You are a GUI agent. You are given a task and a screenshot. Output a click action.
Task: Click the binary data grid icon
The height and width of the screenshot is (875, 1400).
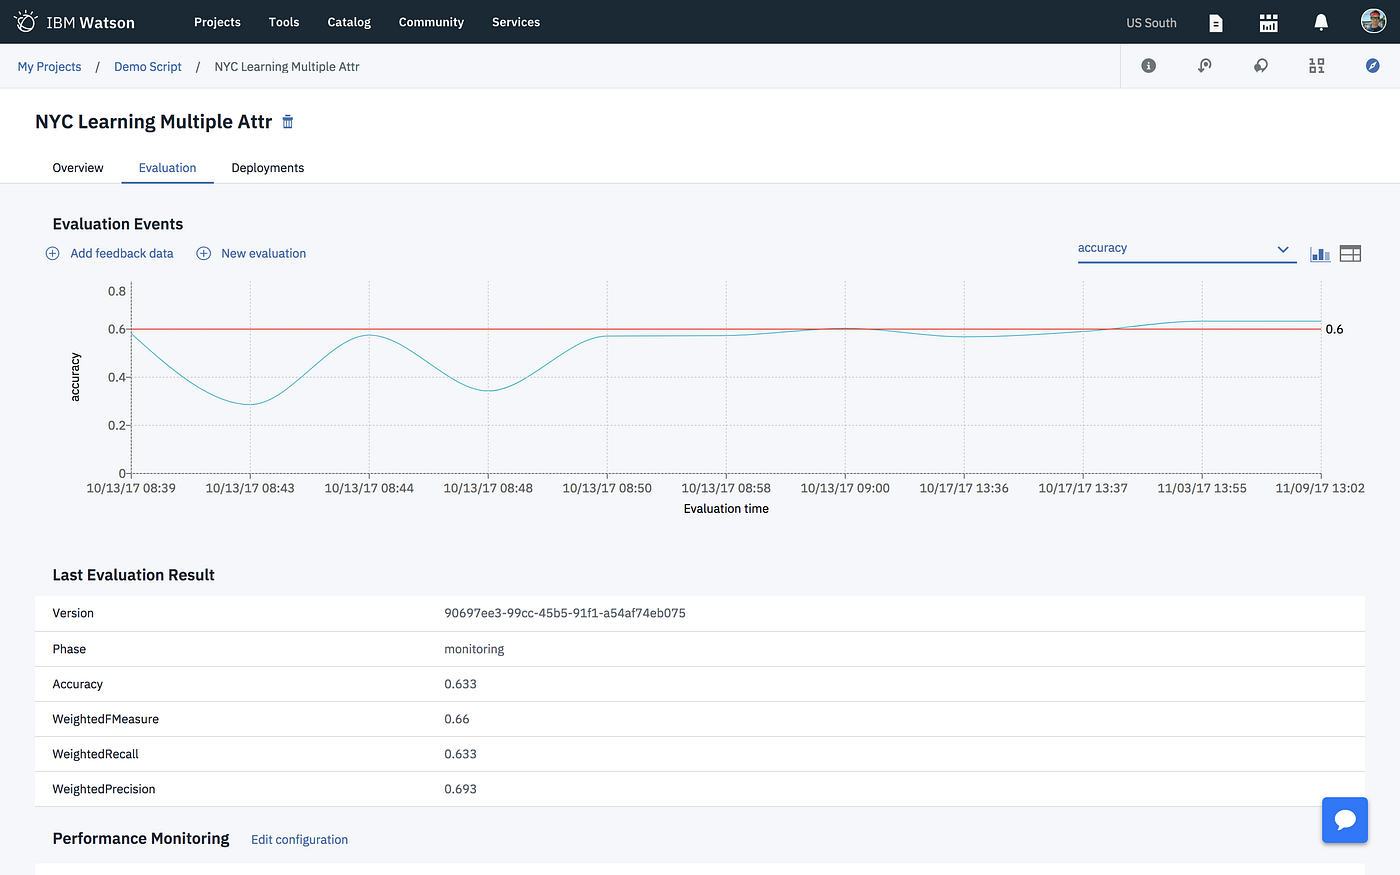point(1316,66)
